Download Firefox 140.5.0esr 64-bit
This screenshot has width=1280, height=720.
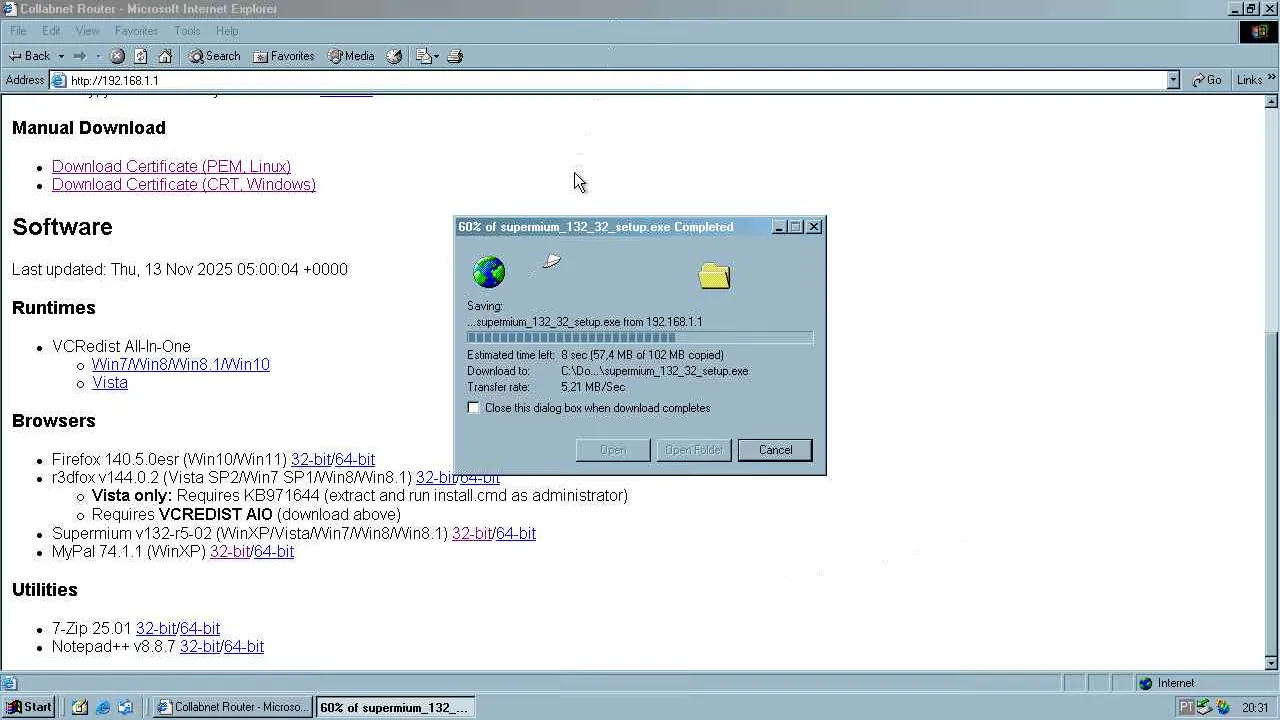click(x=355, y=459)
